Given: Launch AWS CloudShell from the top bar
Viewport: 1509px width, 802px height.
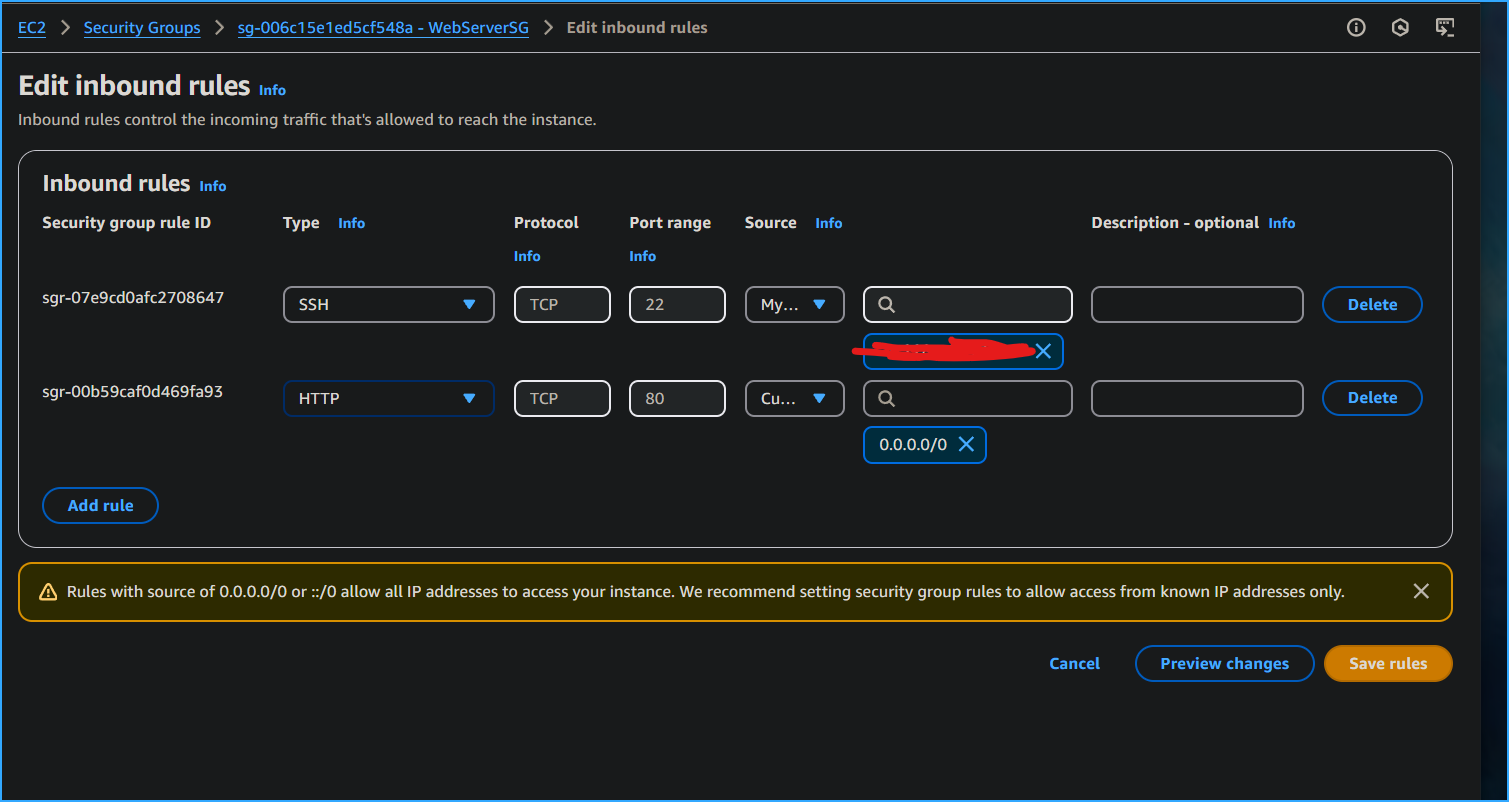Looking at the screenshot, I should click(x=1445, y=27).
